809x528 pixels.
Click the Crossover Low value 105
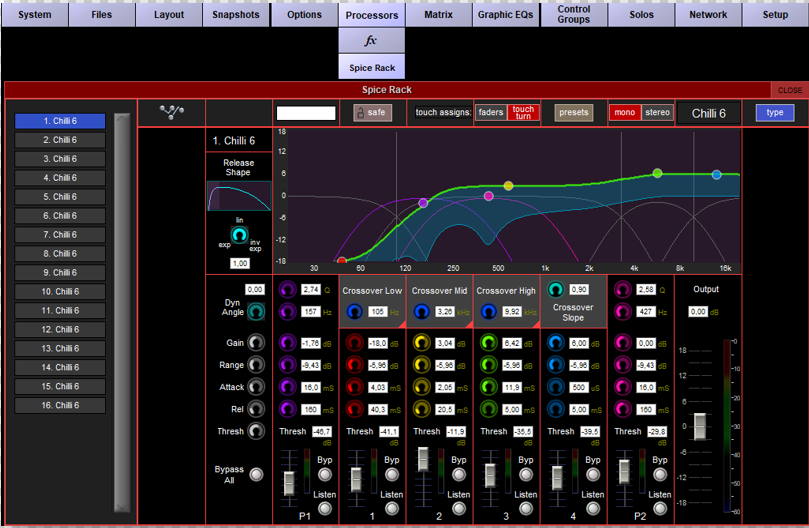click(x=378, y=312)
